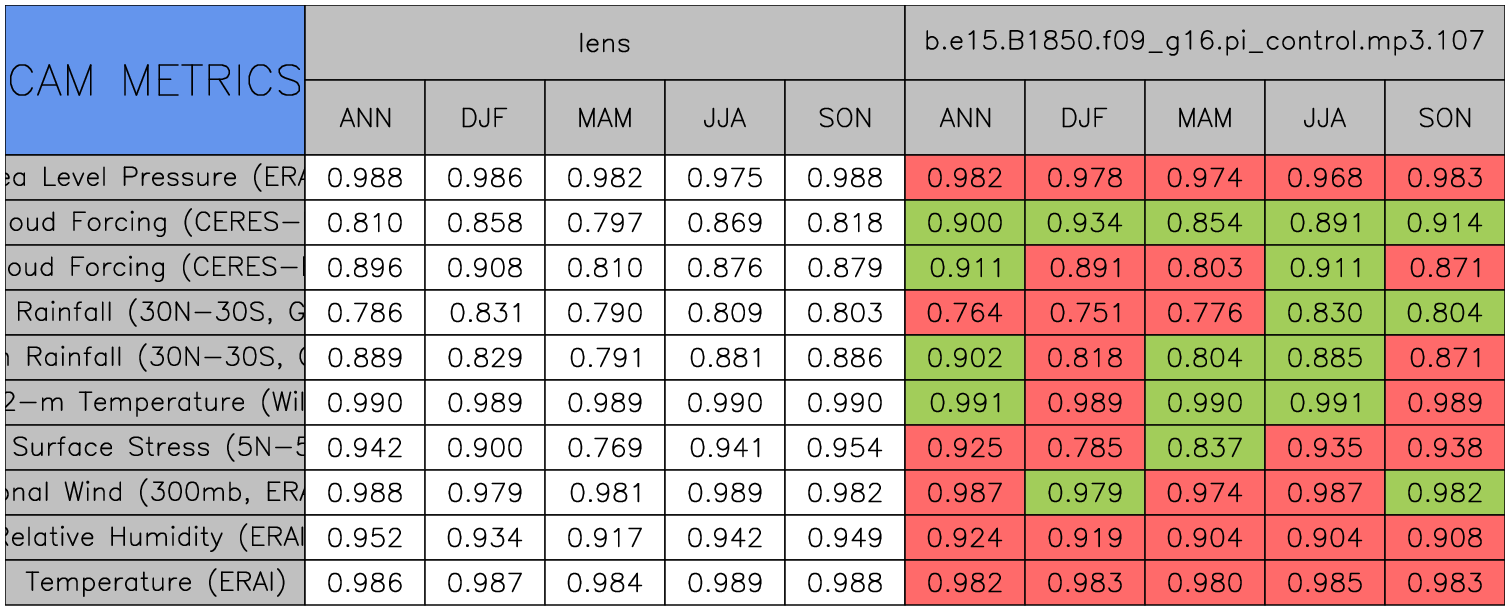This screenshot has width=1510, height=611.
Task: Click the ANN column header under lens
Action: tap(365, 118)
